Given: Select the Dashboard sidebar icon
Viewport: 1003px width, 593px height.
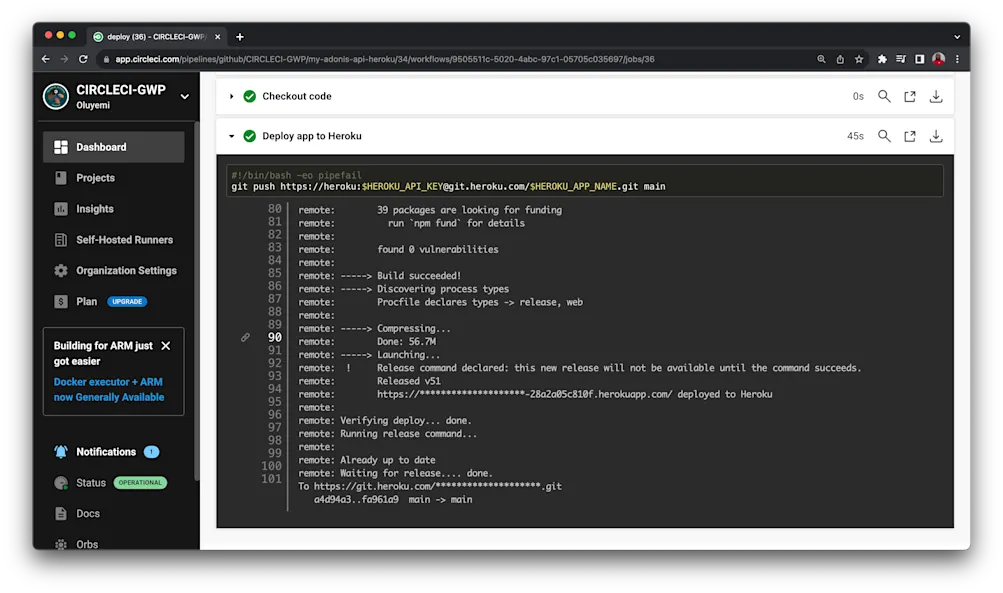Looking at the screenshot, I should click(x=60, y=146).
